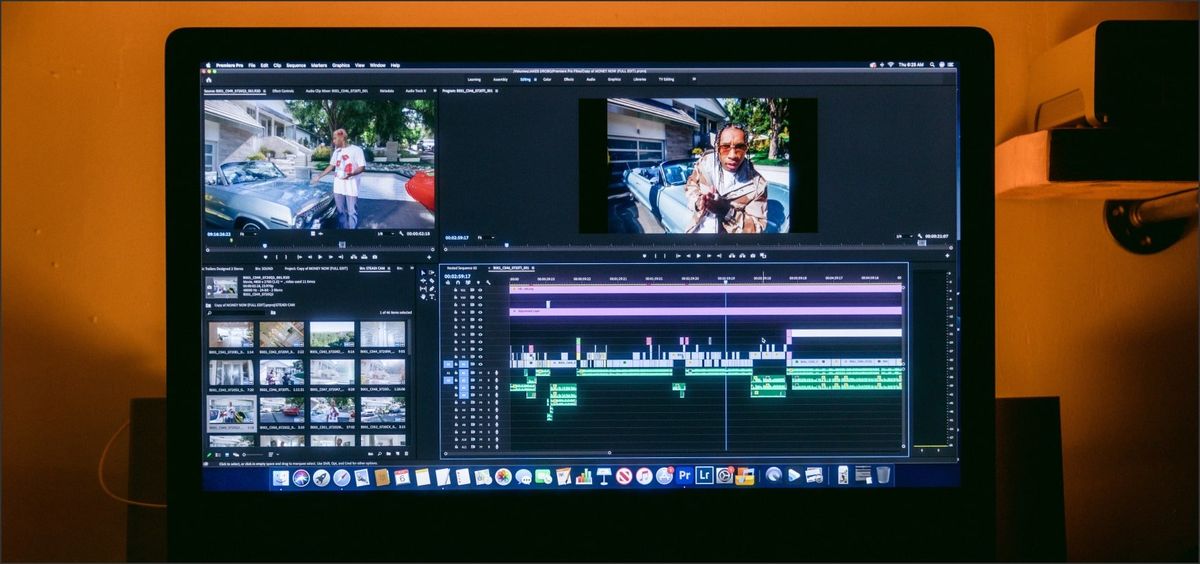Launch Lightroom from the Dock
Image resolution: width=1200 pixels, height=564 pixels.
click(704, 476)
